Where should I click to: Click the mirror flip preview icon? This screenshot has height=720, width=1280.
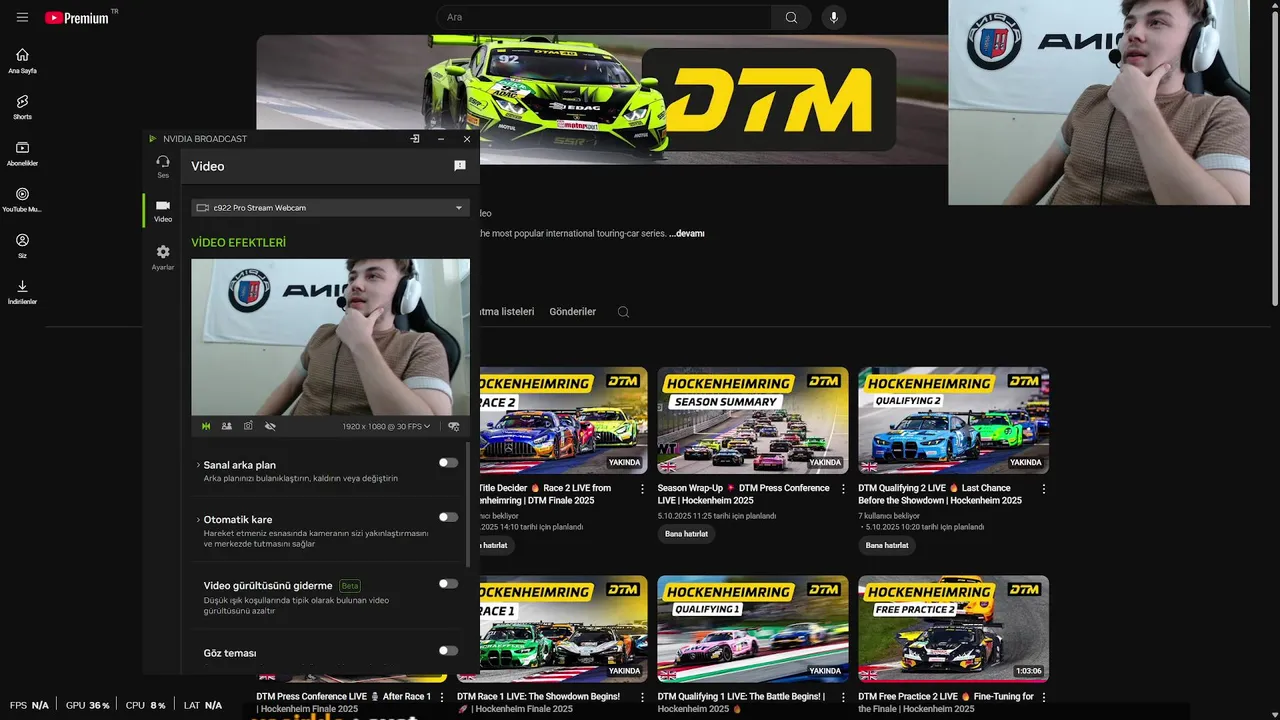(x=206, y=426)
